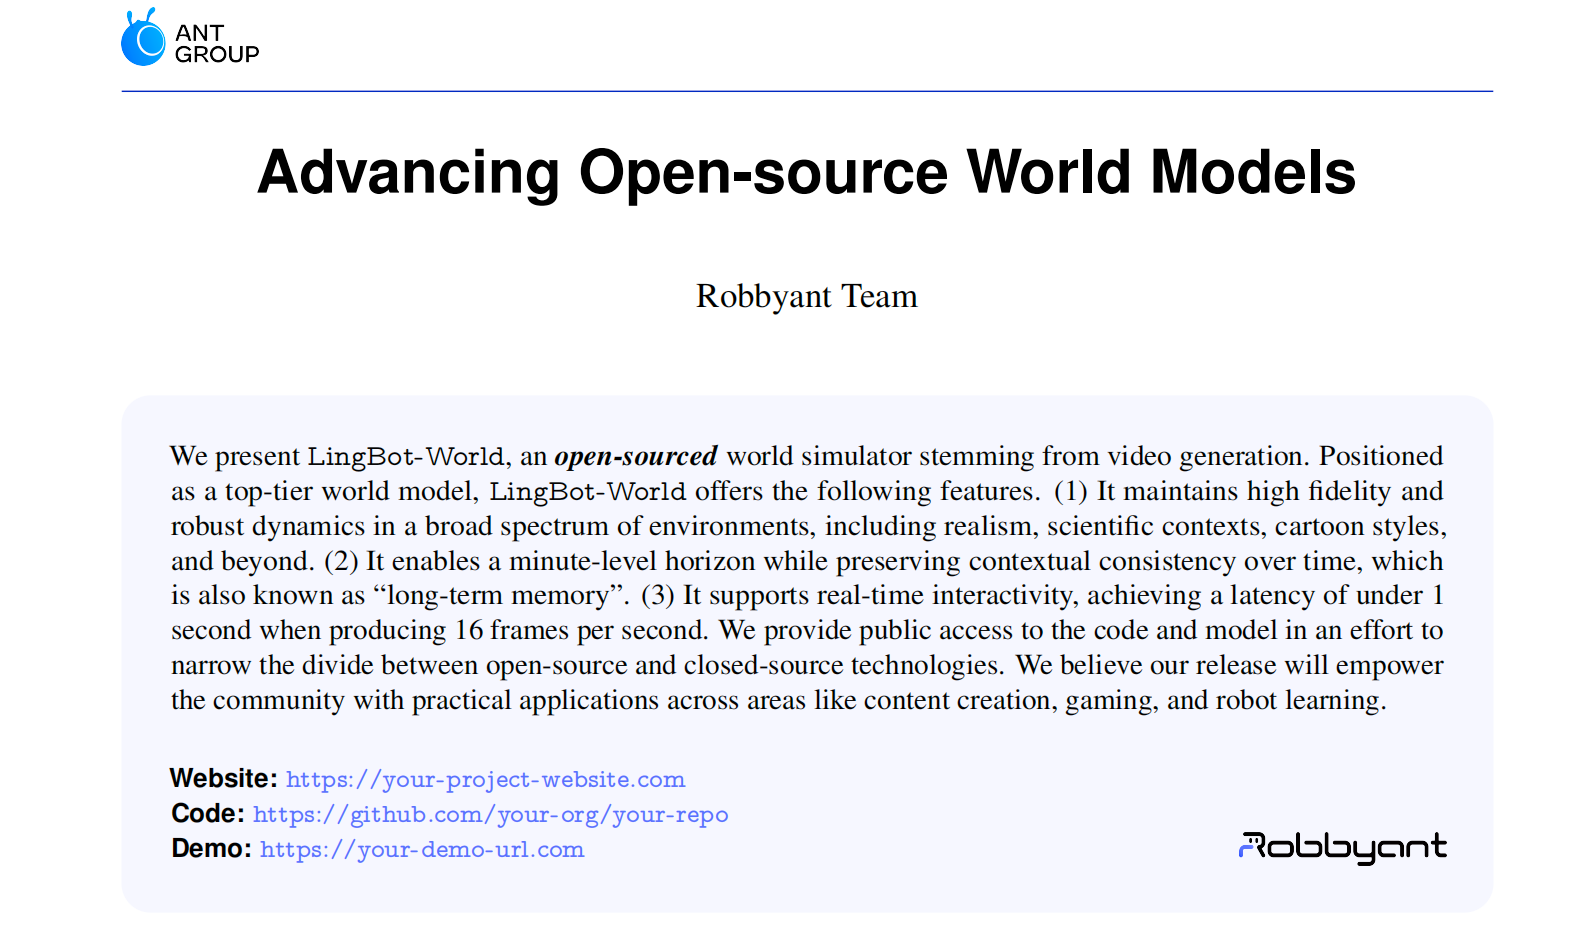Open the demo URL link
This screenshot has height=940, width=1596.
coord(421,850)
